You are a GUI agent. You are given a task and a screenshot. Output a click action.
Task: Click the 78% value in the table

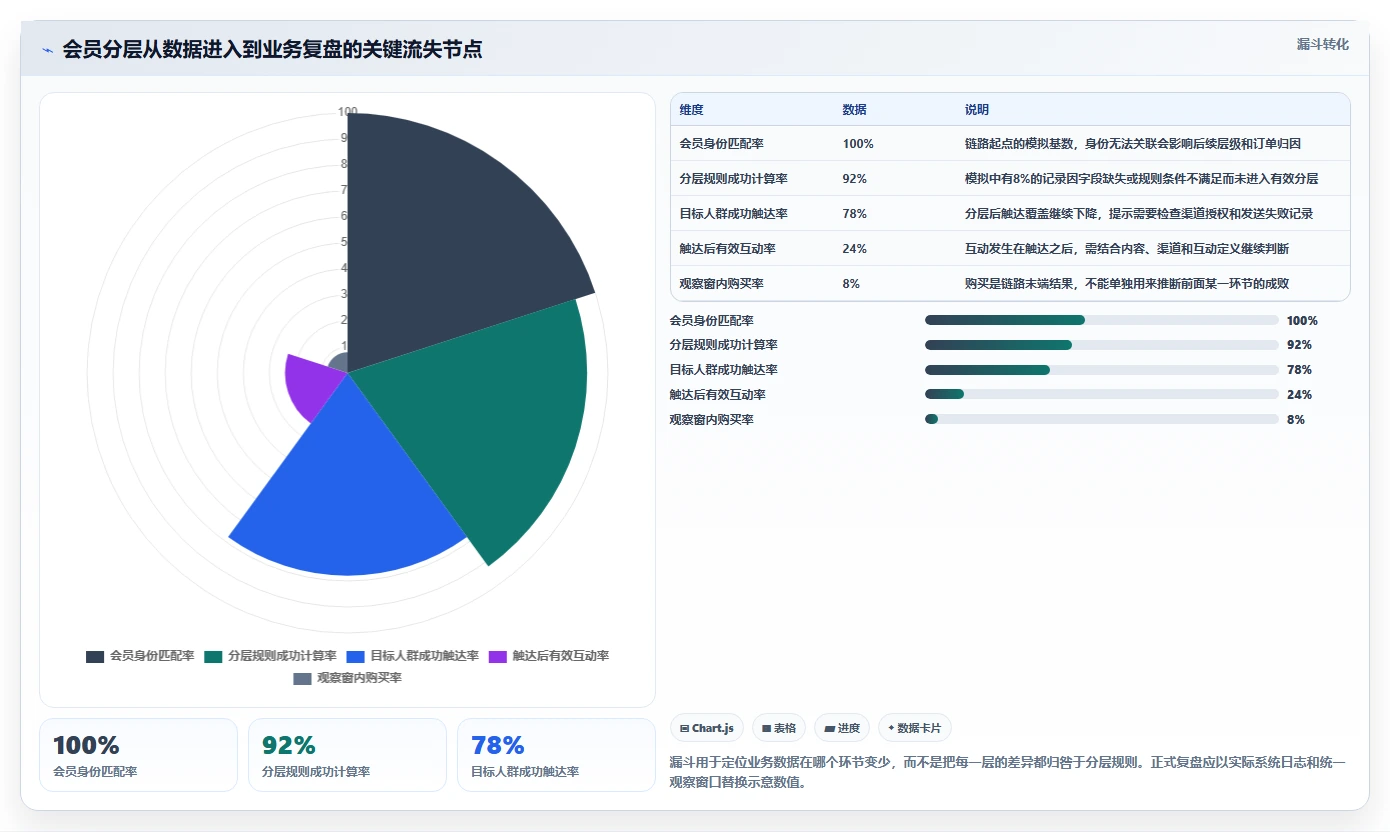click(855, 214)
